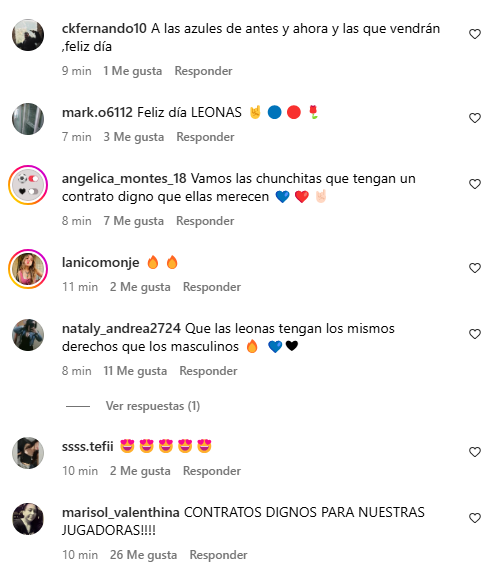
Task: Heart nataly_andrea2724's comment
Action: click(x=475, y=334)
